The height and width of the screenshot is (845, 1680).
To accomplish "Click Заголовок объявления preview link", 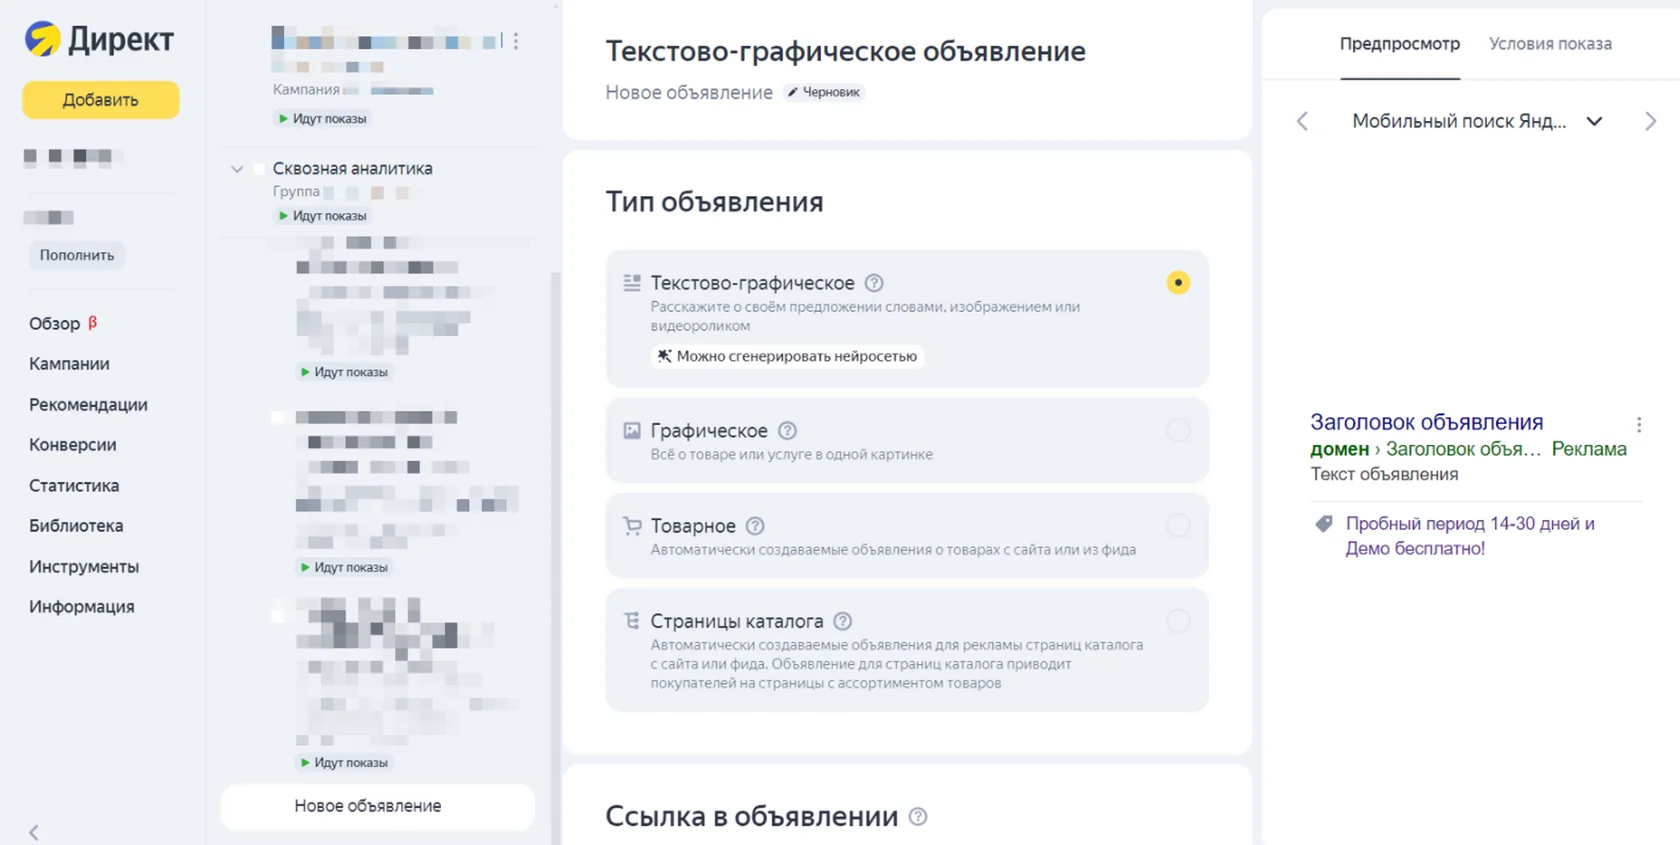I will pos(1427,422).
